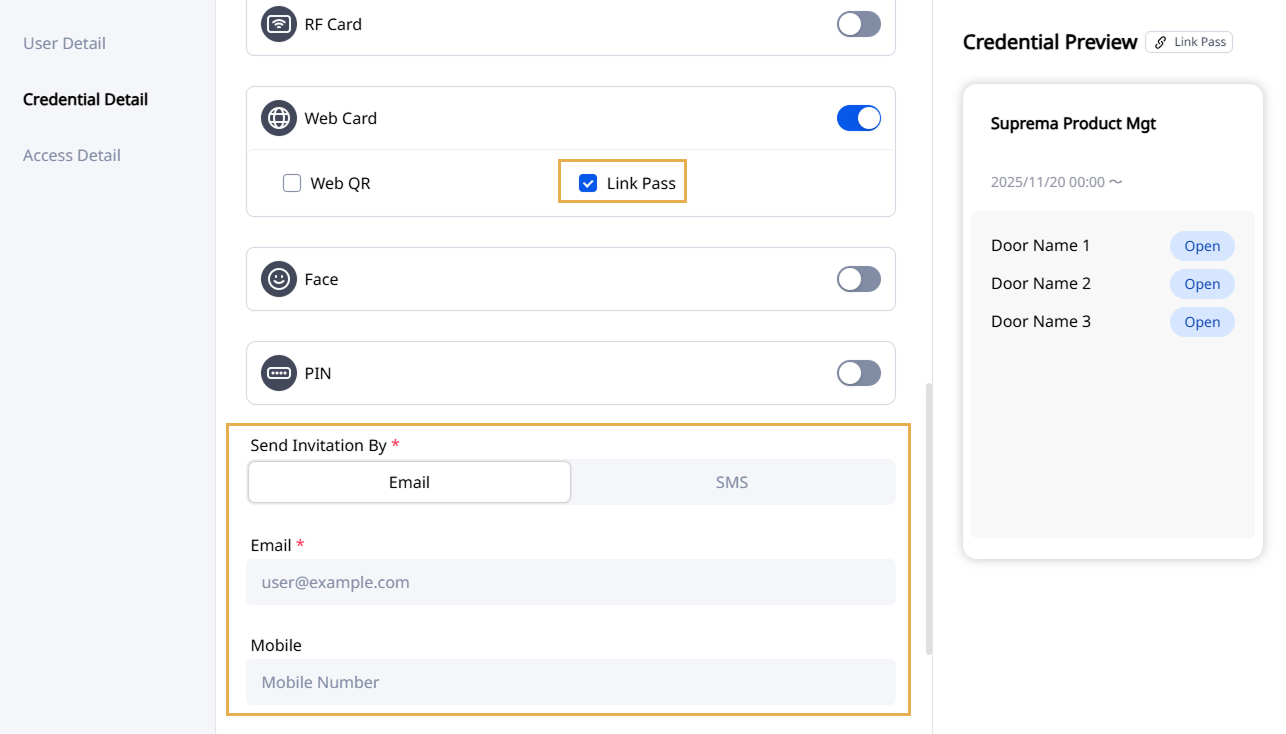Open the User Detail section
This screenshot has width=1286, height=734.
[x=64, y=43]
